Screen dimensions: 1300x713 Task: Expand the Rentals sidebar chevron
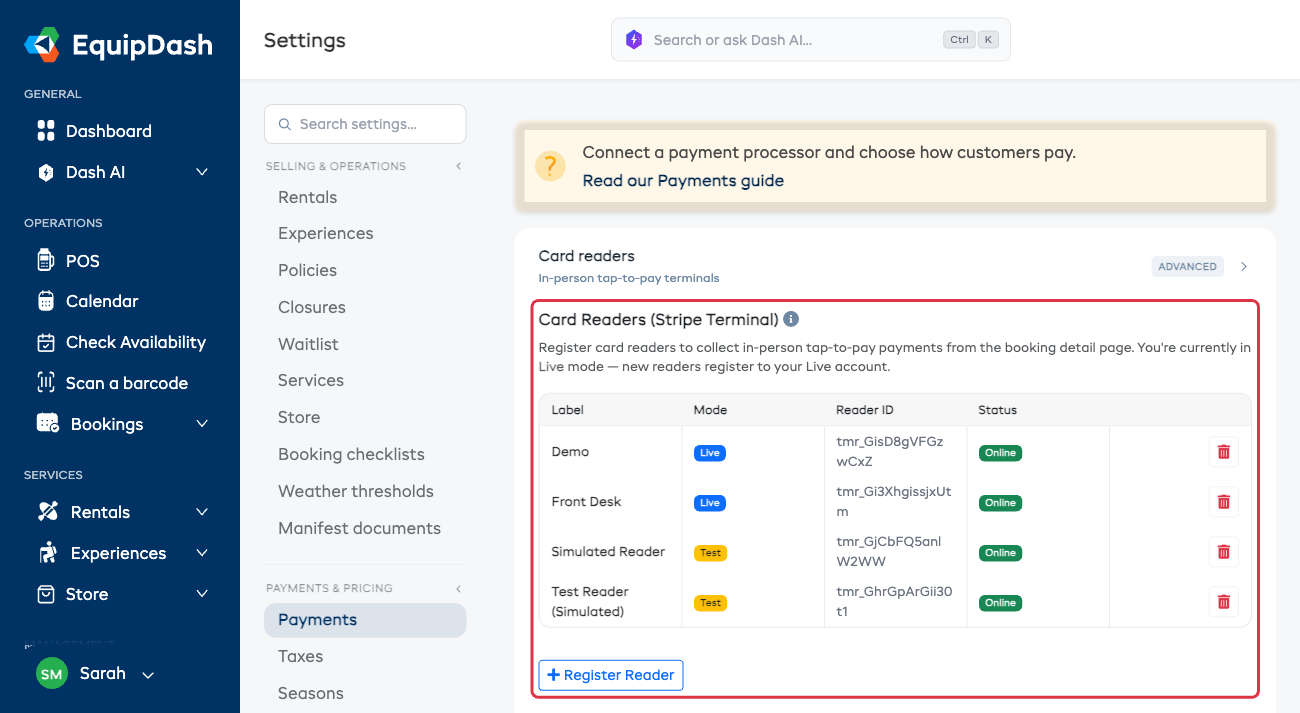pos(202,512)
